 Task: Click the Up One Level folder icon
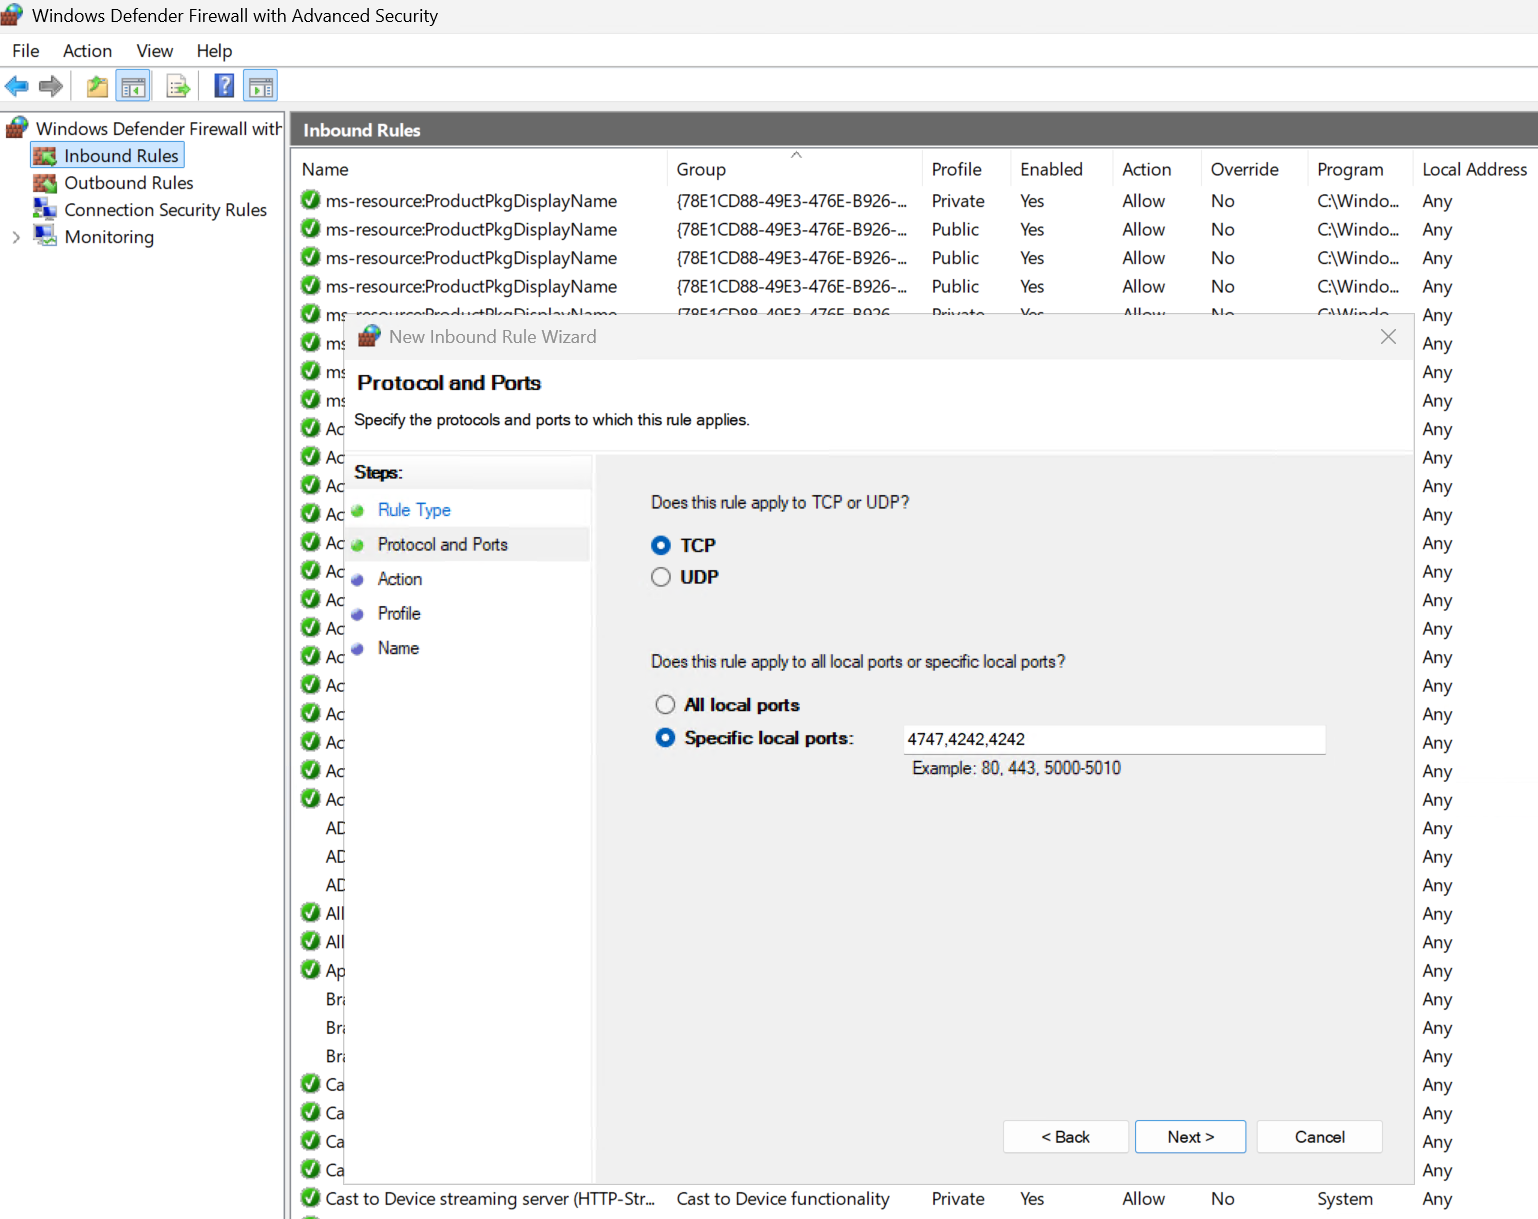coord(97,87)
